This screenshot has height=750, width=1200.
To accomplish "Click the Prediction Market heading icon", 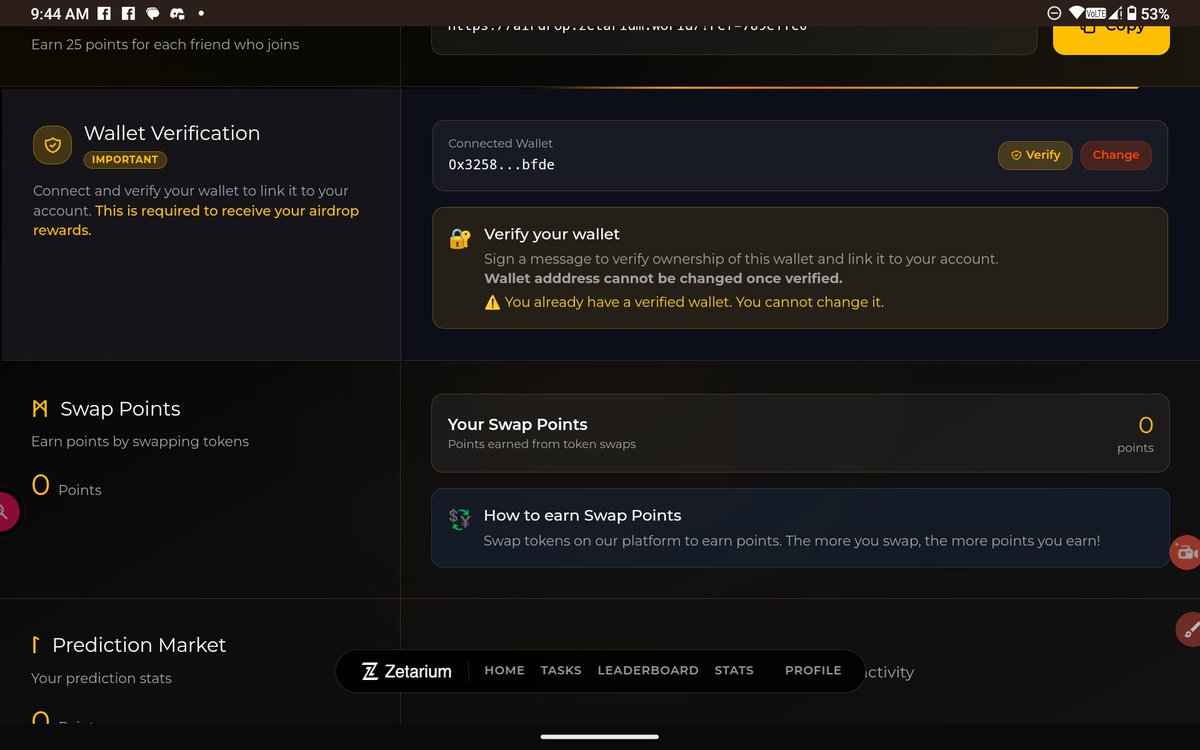I will click(x=36, y=645).
